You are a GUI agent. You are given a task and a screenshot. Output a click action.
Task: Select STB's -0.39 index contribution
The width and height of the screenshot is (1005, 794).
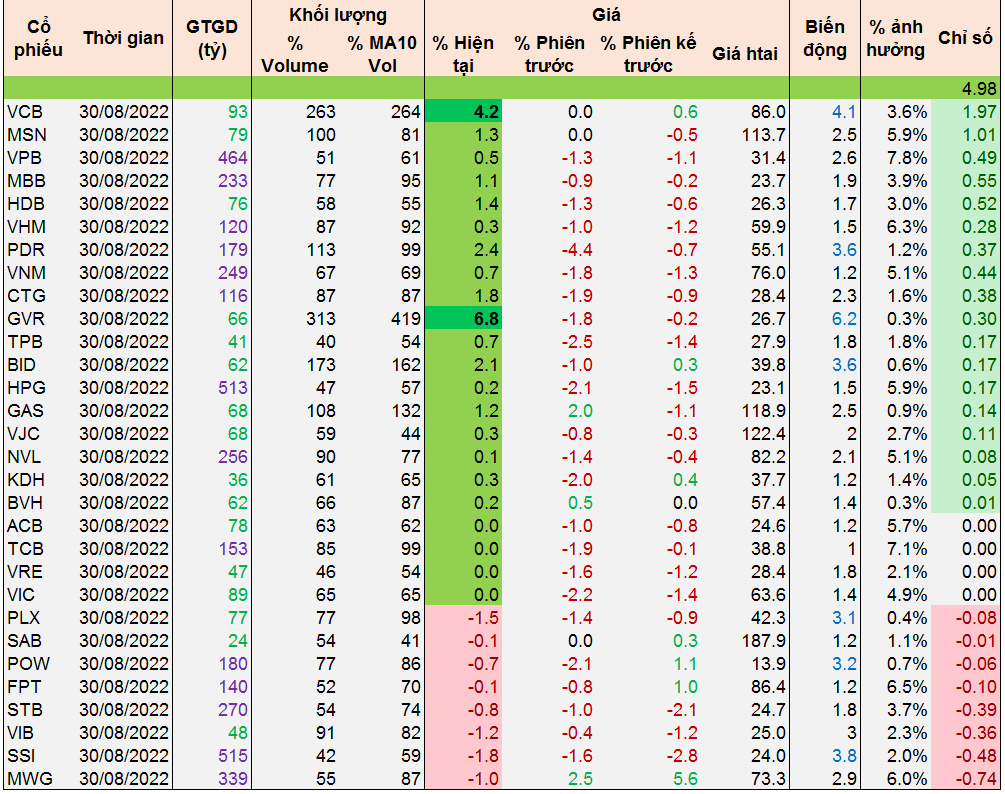pos(976,709)
